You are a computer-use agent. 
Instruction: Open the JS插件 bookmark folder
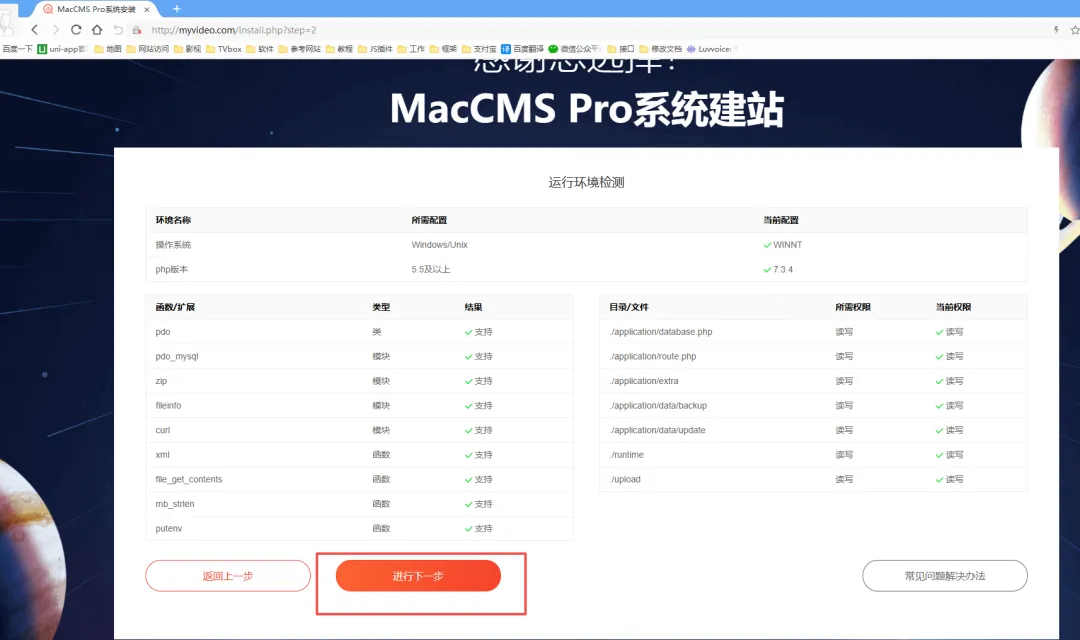pos(375,49)
